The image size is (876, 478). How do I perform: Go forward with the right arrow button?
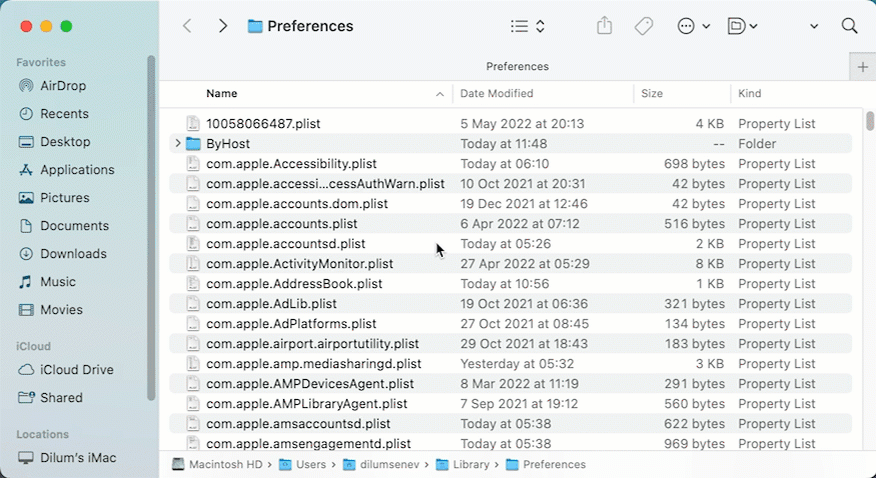[222, 26]
